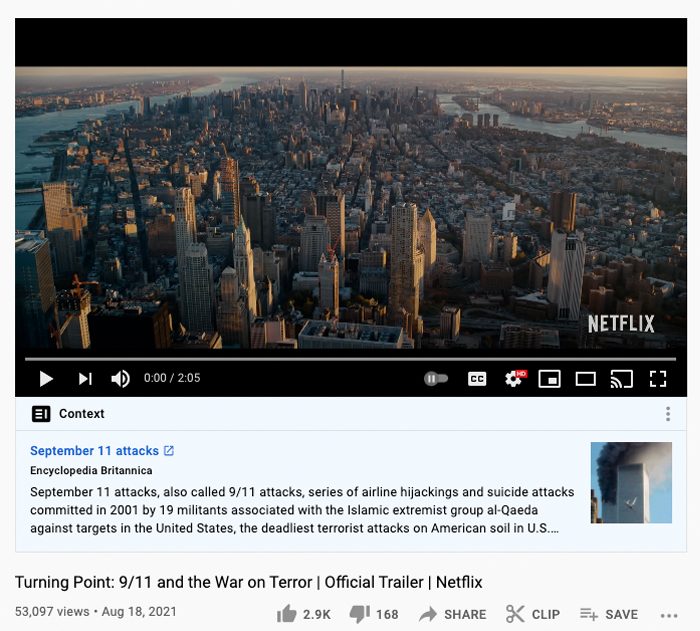This screenshot has height=631, width=700.
Task: Open the video settings gear
Action: coord(514,379)
